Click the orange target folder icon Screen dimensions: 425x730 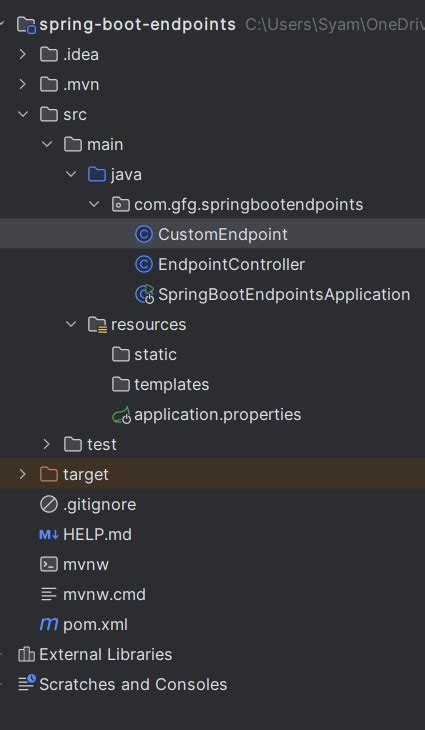pos(49,474)
